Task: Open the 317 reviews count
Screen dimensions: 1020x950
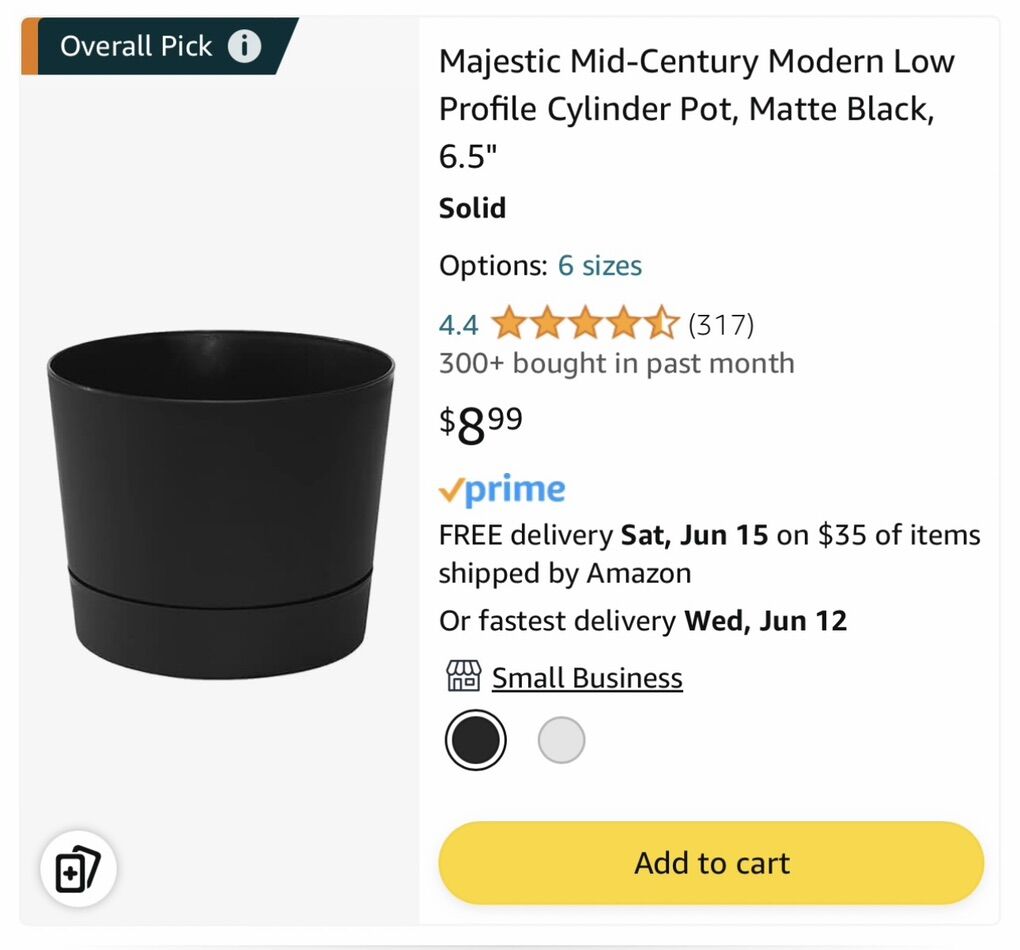Action: tap(721, 325)
